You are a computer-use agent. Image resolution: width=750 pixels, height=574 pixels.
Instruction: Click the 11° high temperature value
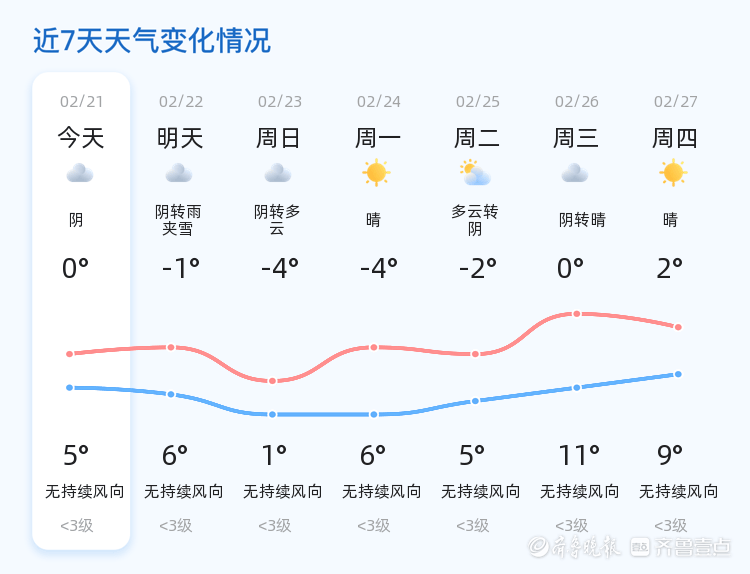pos(579,455)
